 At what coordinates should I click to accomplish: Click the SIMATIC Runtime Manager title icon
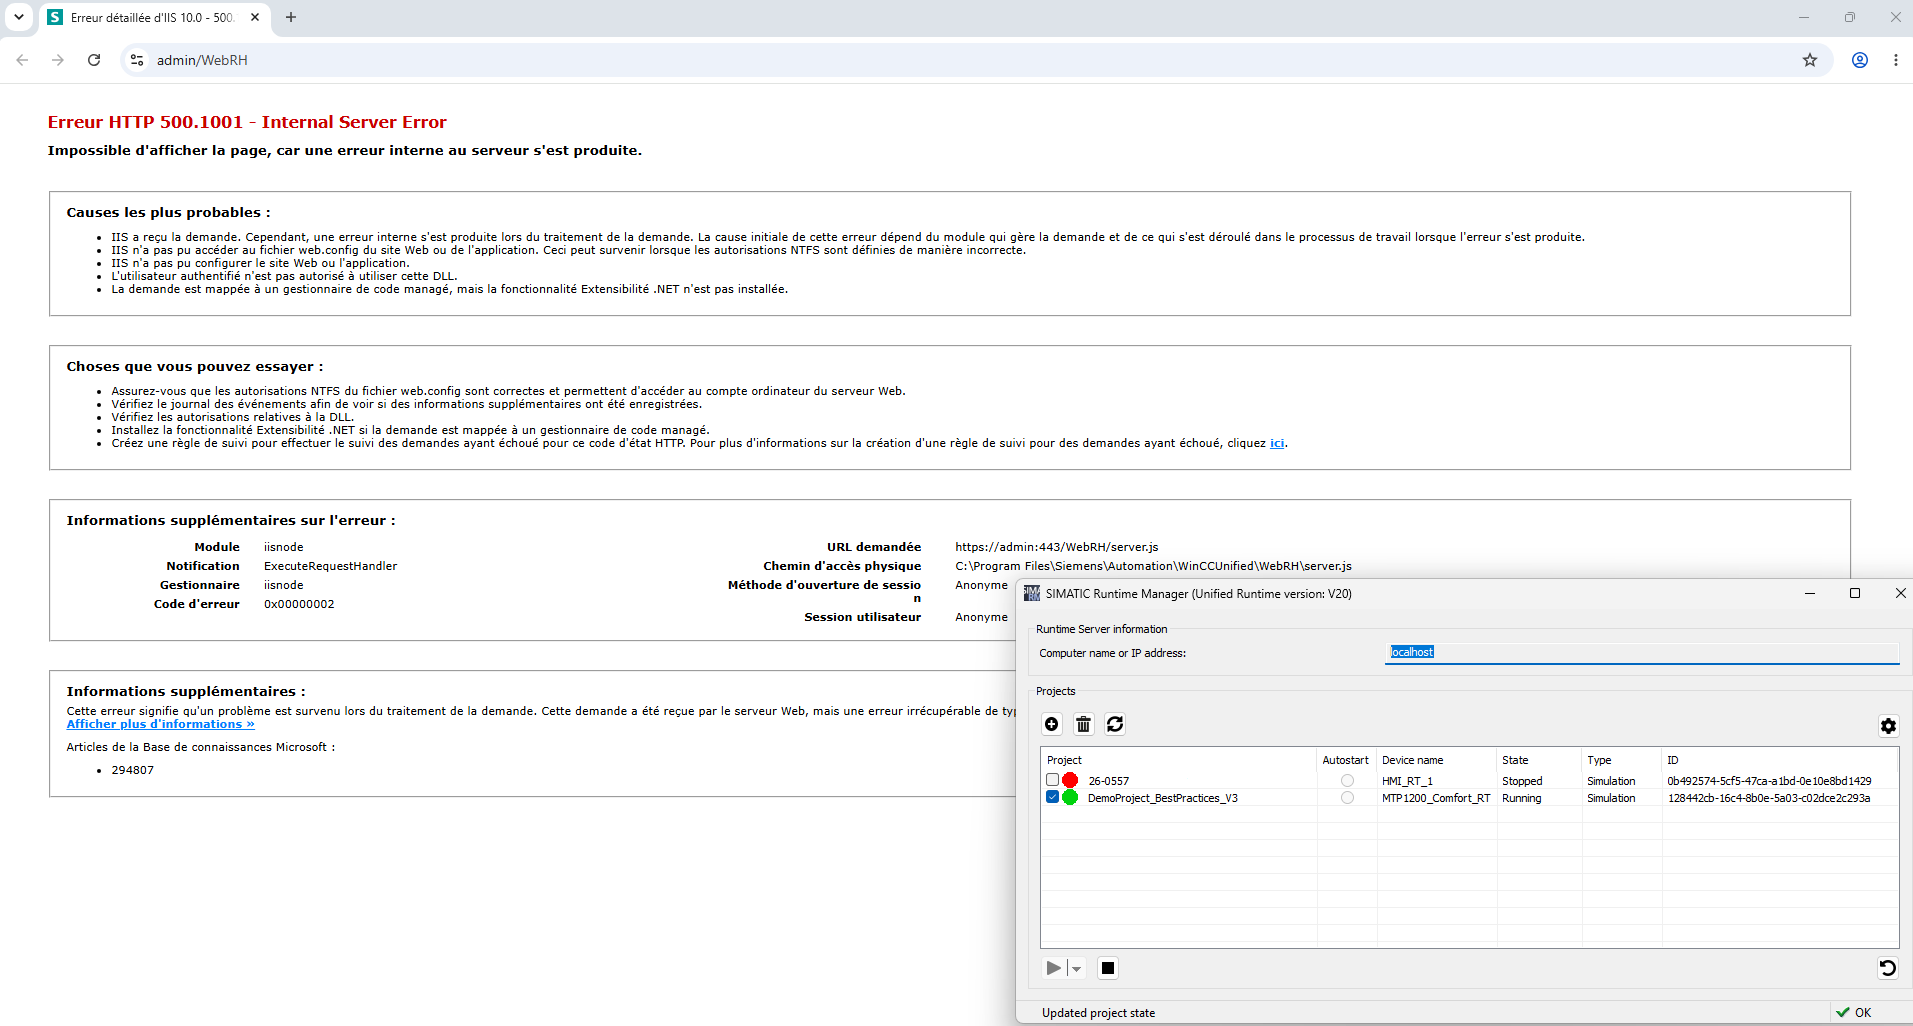coord(1032,593)
